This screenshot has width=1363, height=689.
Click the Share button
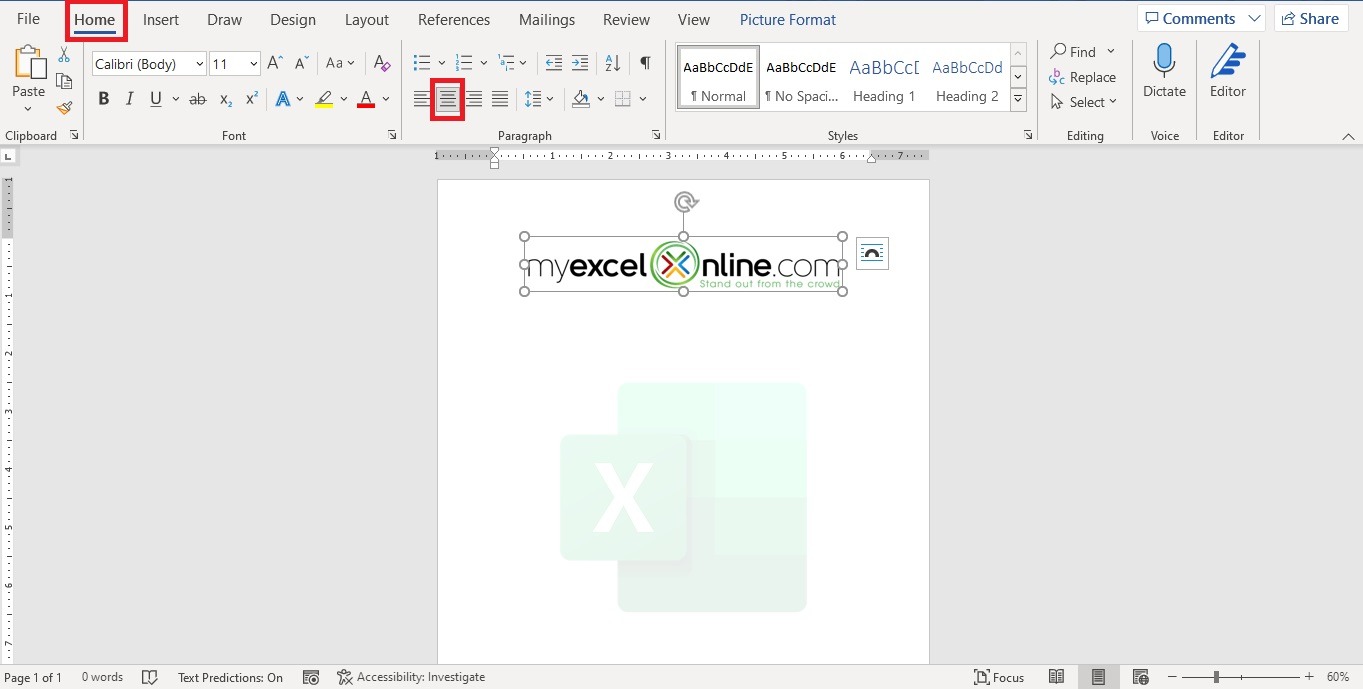(1311, 18)
